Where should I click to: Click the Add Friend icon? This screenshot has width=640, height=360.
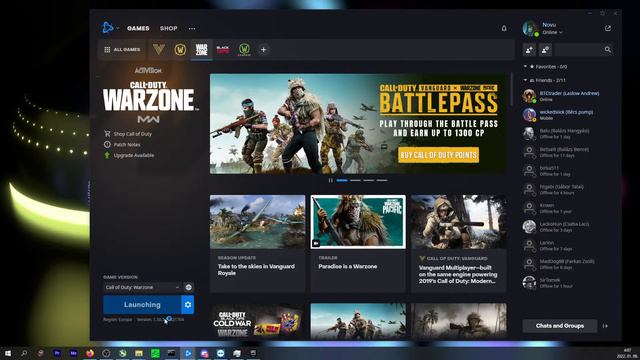tap(529, 49)
